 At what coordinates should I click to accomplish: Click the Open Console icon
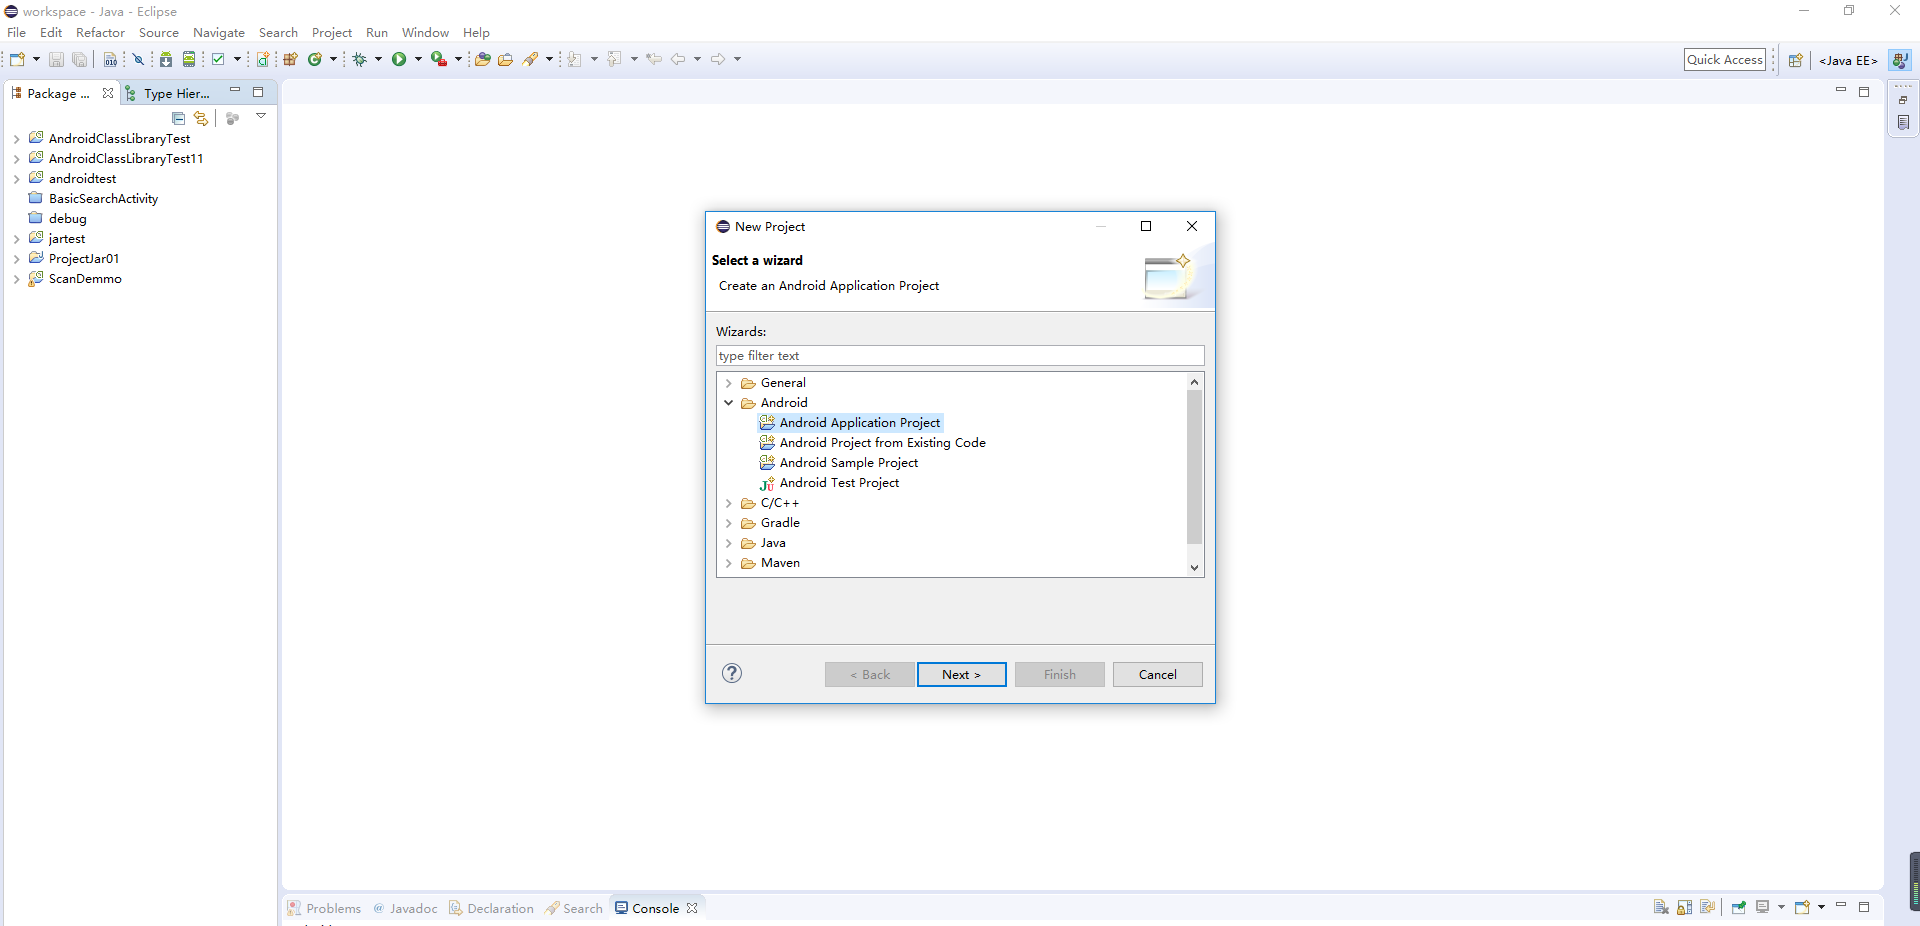coord(1803,907)
